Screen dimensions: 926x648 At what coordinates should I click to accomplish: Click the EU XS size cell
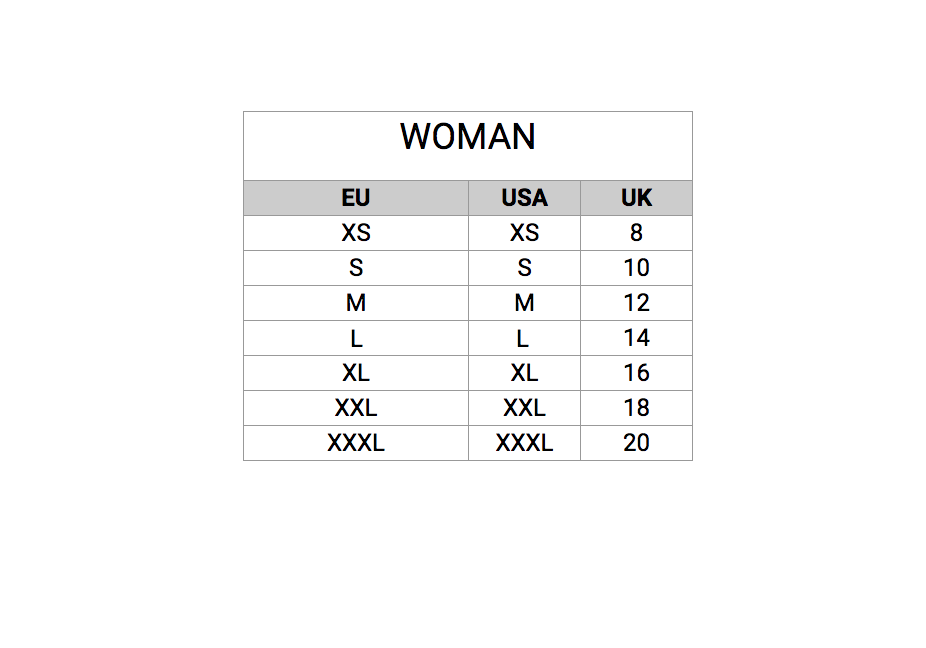coord(356,233)
